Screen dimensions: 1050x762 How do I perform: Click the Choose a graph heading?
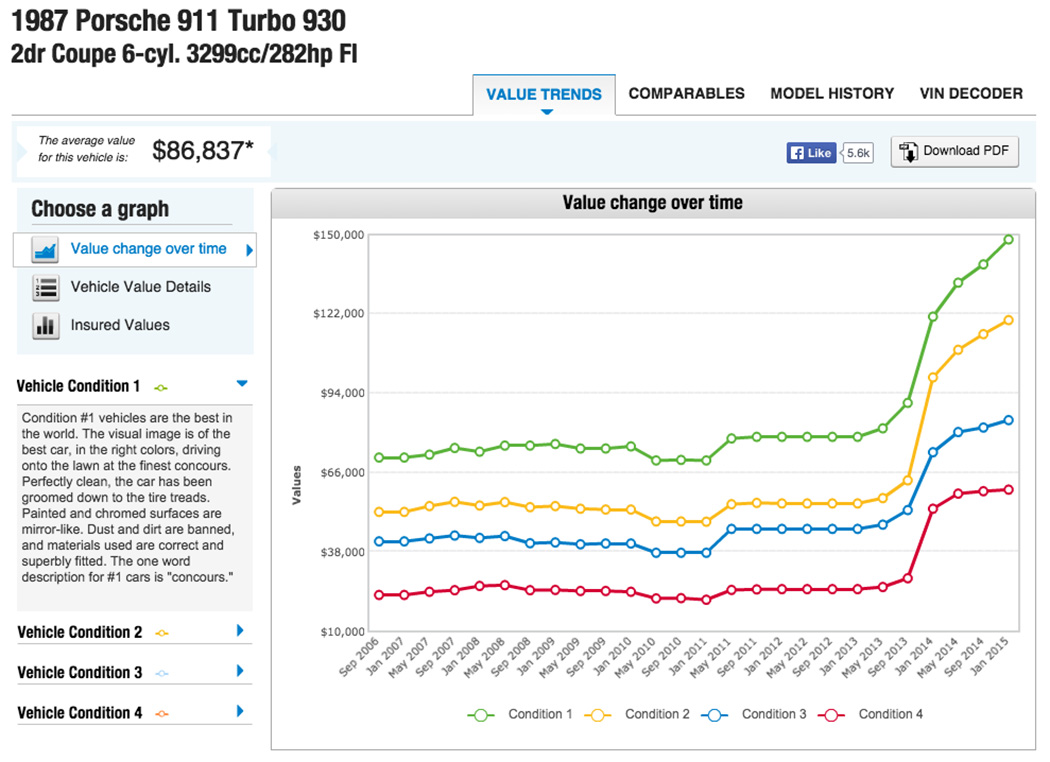[x=100, y=209]
